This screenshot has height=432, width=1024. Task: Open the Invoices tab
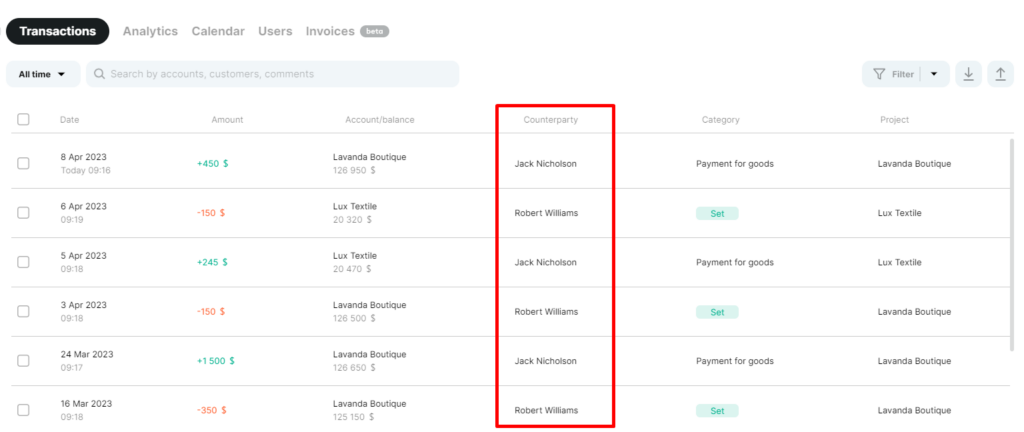coord(330,31)
